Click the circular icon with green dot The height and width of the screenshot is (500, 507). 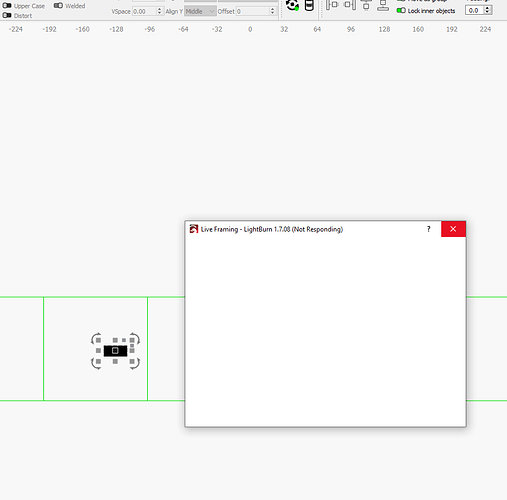click(x=292, y=5)
